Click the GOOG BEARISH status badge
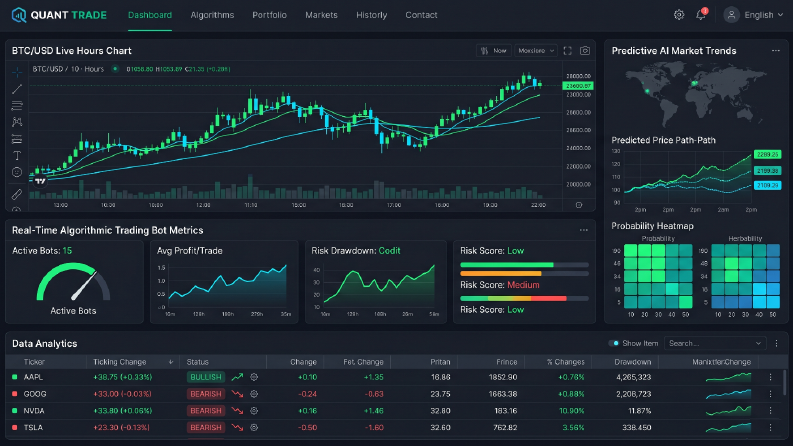 206,393
